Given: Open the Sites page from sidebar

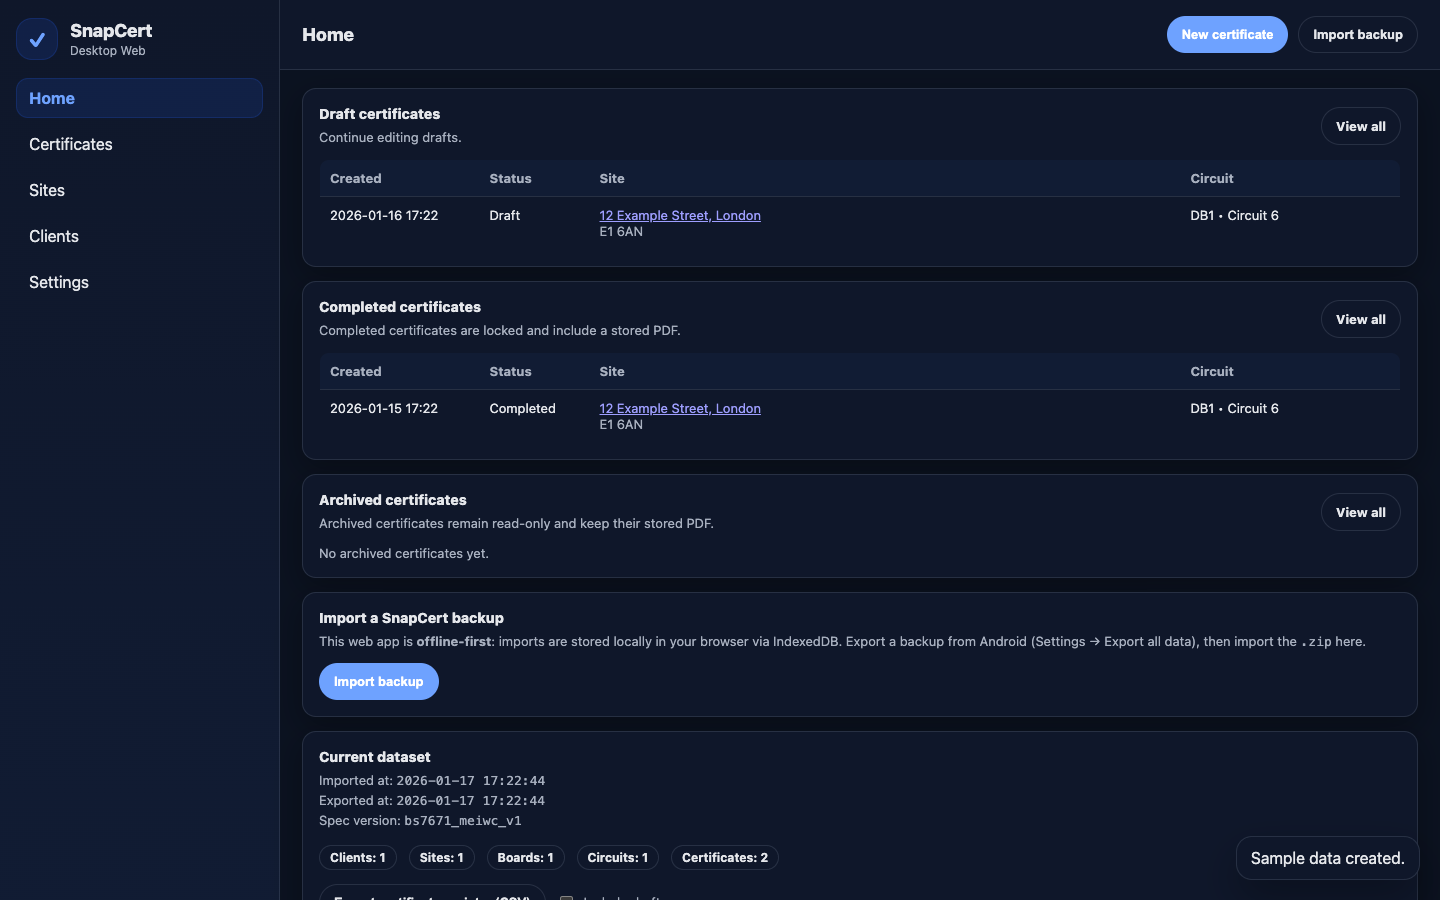Looking at the screenshot, I should click(x=139, y=190).
